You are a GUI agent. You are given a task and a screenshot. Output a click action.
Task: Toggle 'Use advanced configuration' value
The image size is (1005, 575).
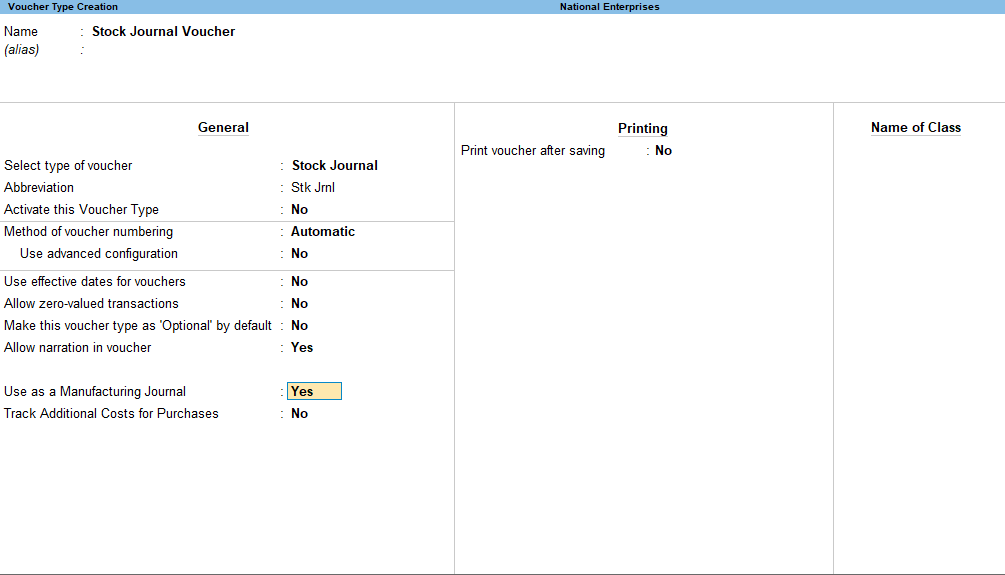pyautogui.click(x=299, y=253)
